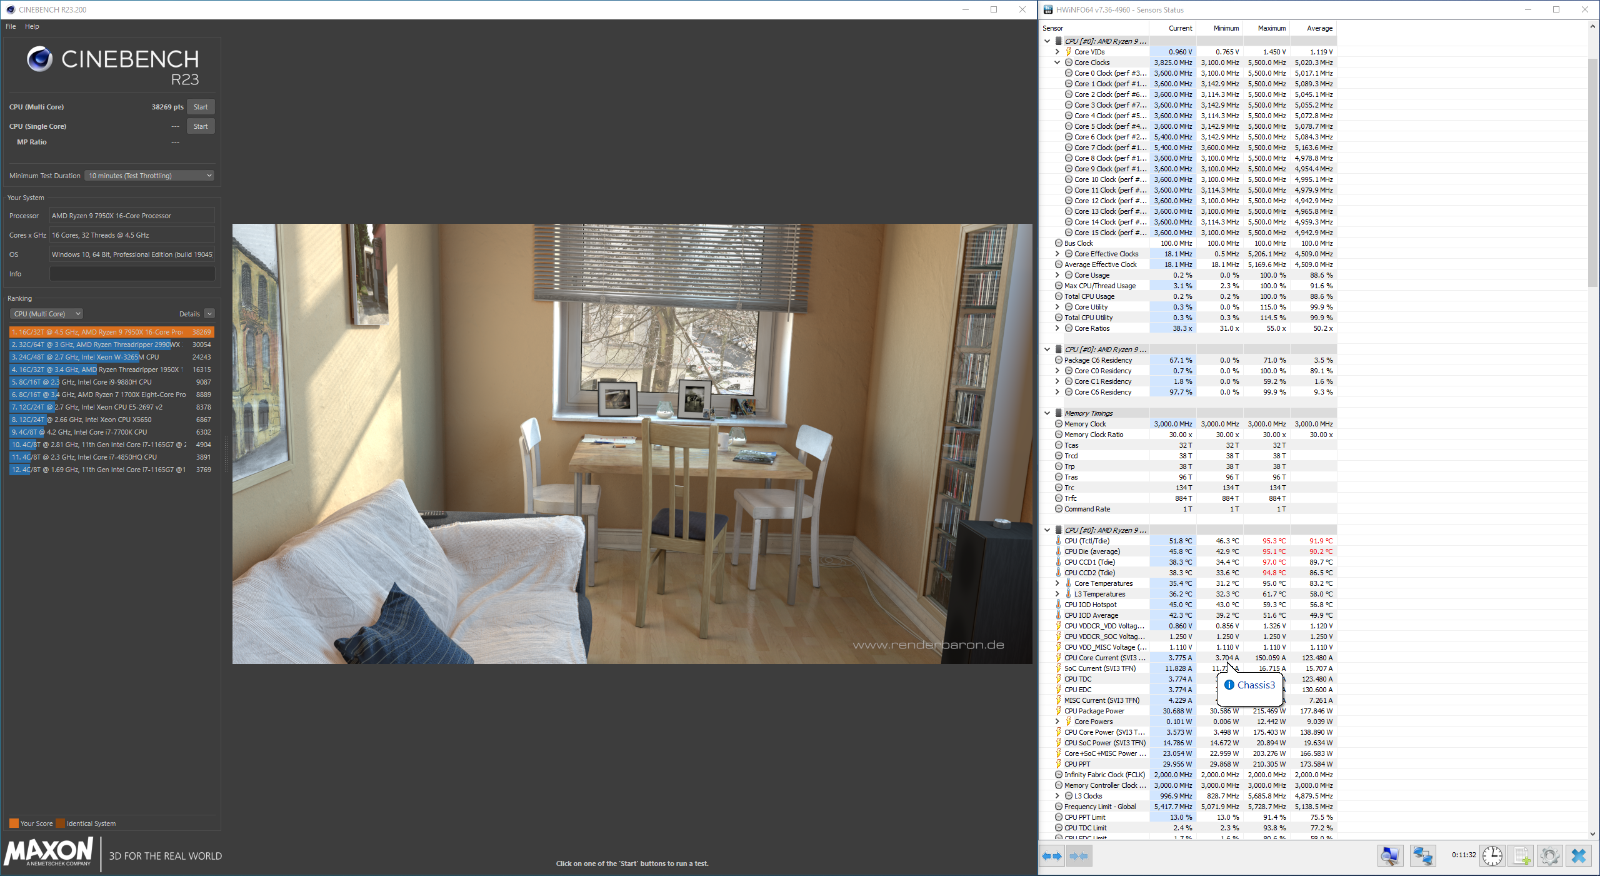Image resolution: width=1600 pixels, height=876 pixels.
Task: Expand the Core Usage tree node
Action: pyautogui.click(x=1057, y=275)
